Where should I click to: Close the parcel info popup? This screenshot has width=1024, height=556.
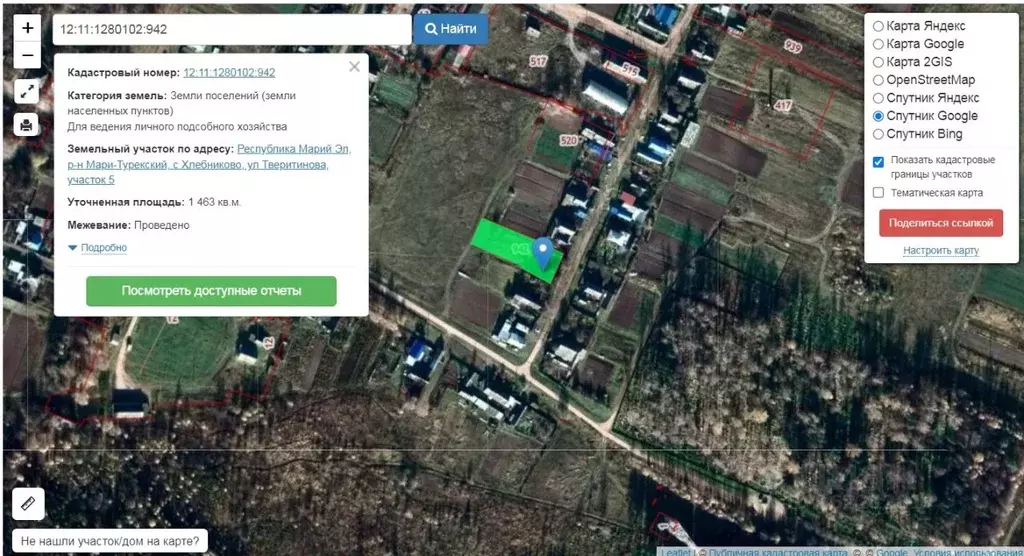[x=354, y=67]
